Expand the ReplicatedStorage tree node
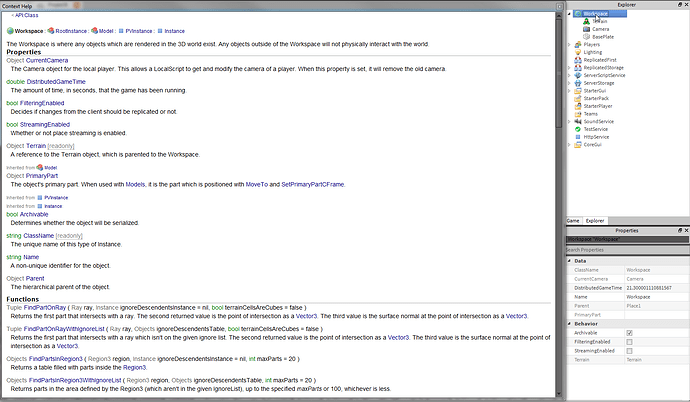Screen dimensions: 690x402 [x=569, y=68]
